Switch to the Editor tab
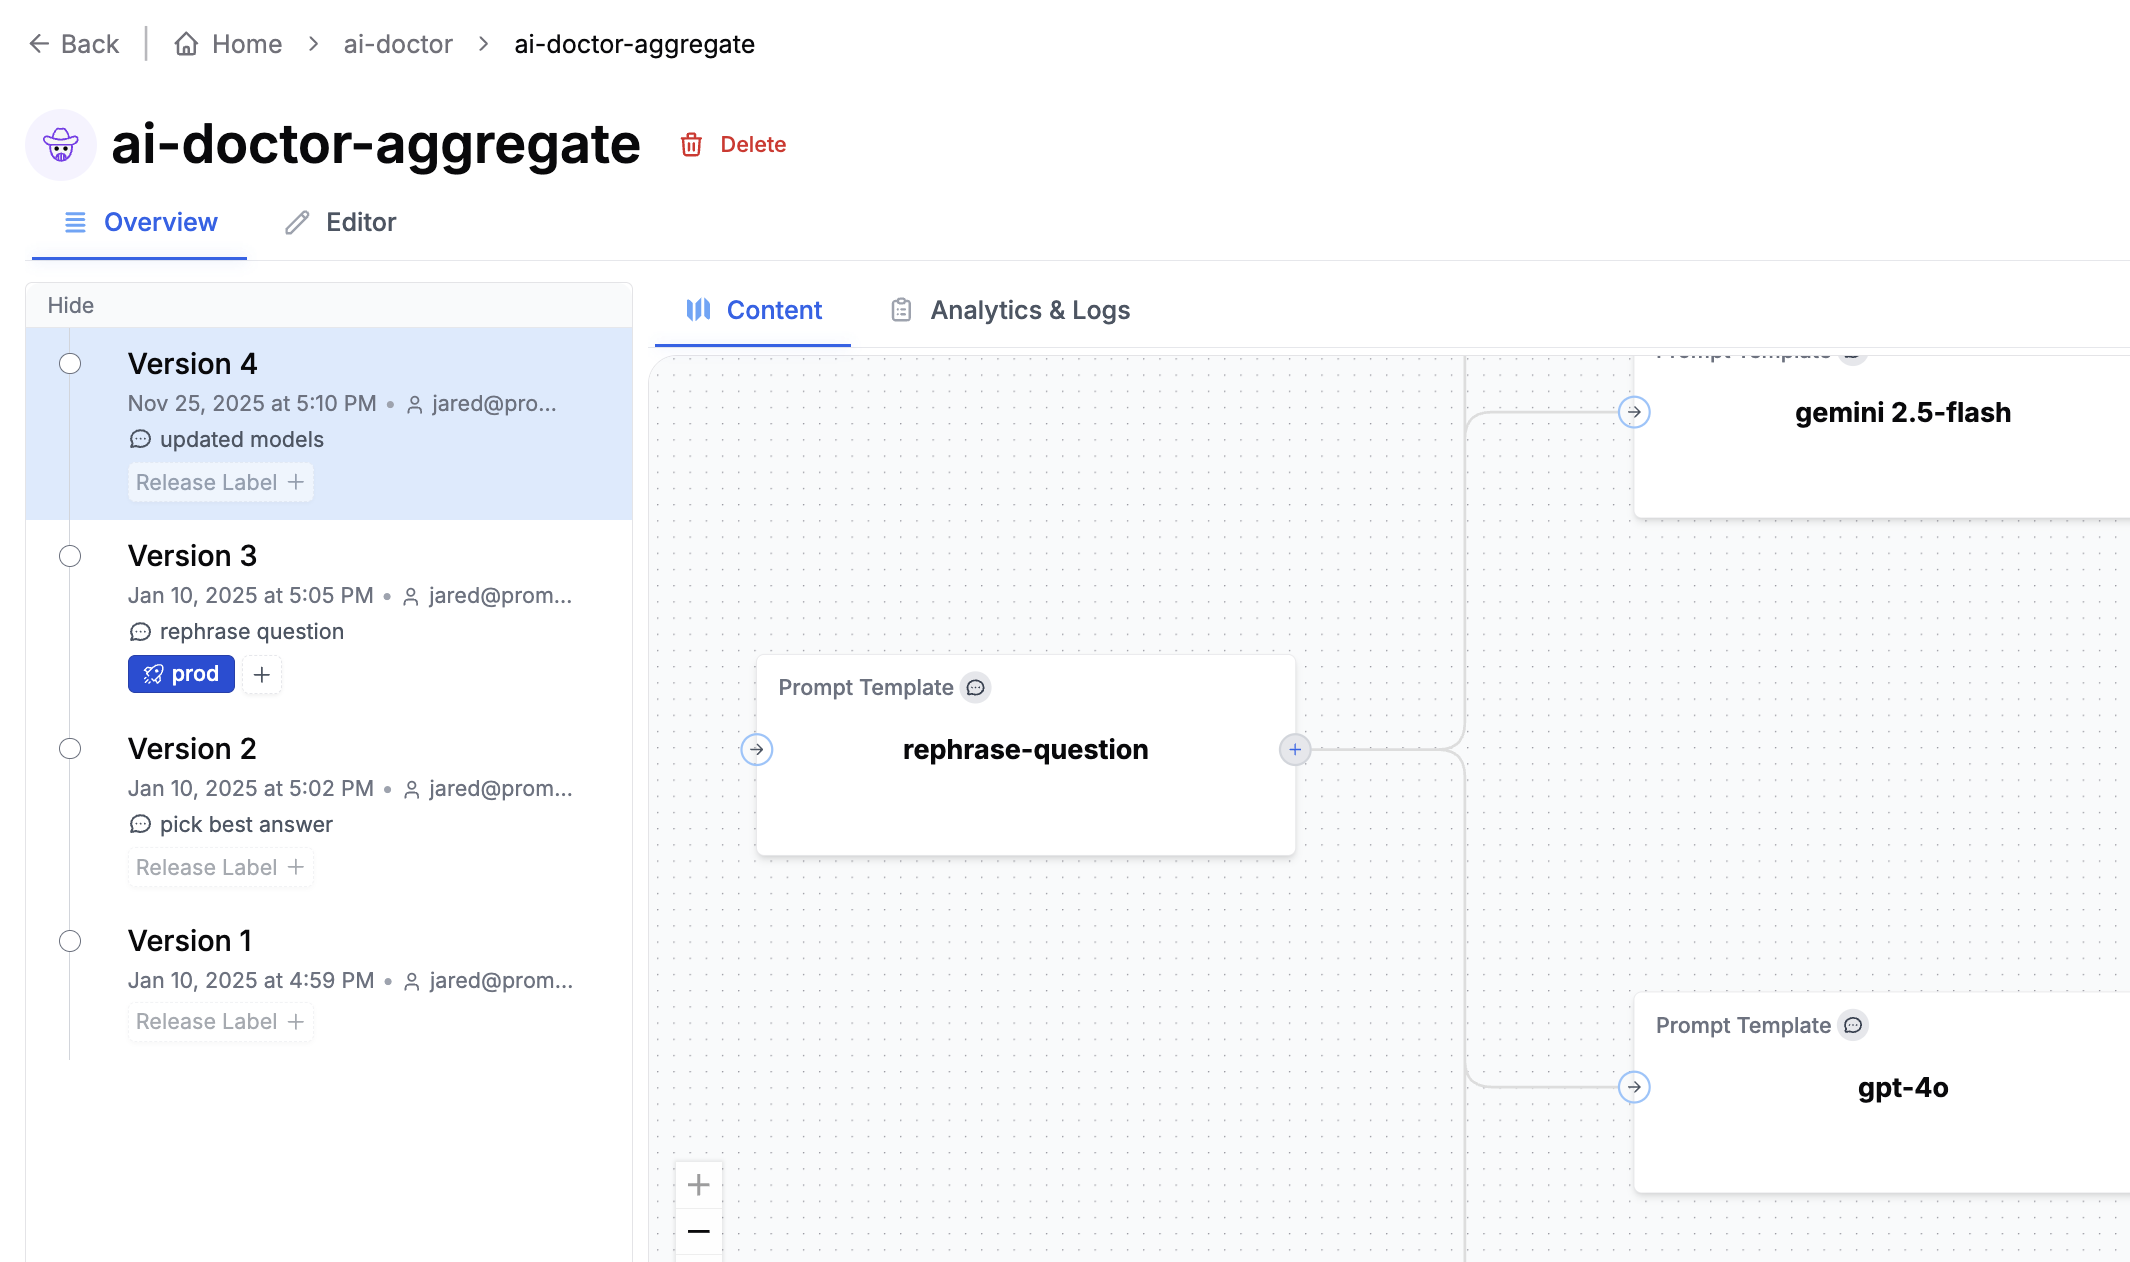This screenshot has width=2130, height=1262. pyautogui.click(x=341, y=222)
